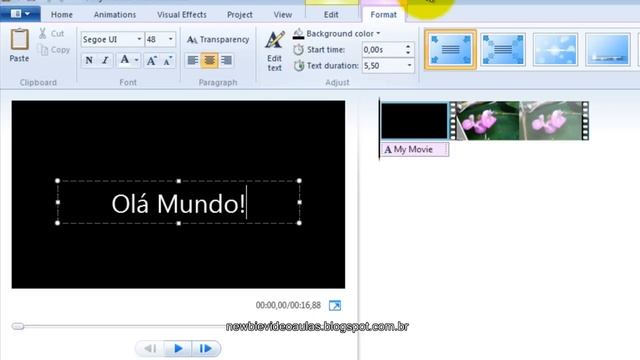Align text to the right
Screen dimensions: 640x360
pyautogui.click(x=226, y=60)
